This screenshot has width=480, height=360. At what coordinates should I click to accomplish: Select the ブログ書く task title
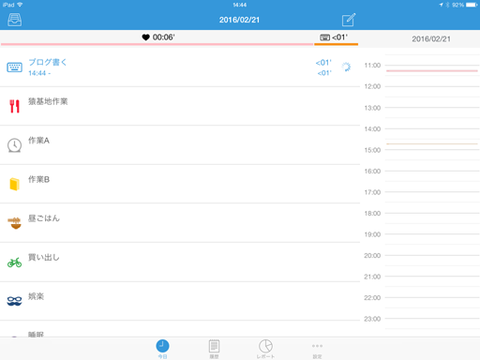(48, 62)
